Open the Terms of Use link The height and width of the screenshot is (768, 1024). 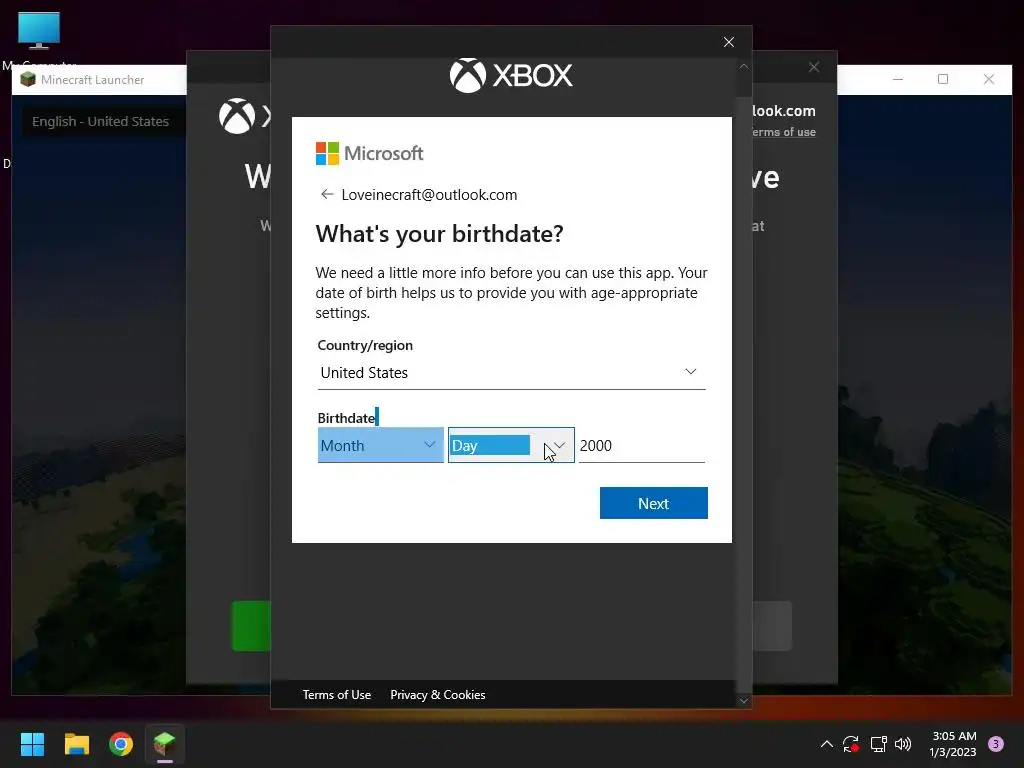[x=337, y=695]
